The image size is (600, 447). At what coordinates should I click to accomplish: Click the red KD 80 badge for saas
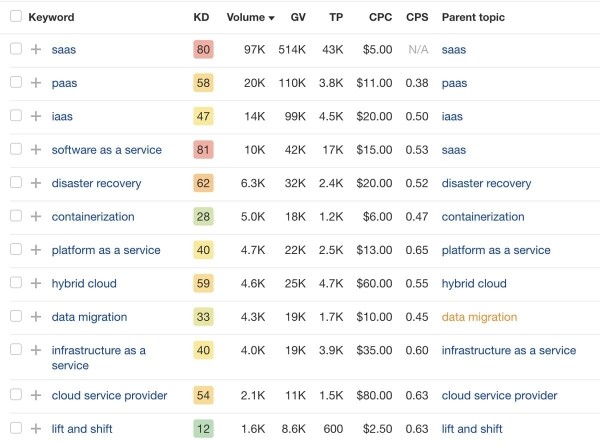pos(203,49)
